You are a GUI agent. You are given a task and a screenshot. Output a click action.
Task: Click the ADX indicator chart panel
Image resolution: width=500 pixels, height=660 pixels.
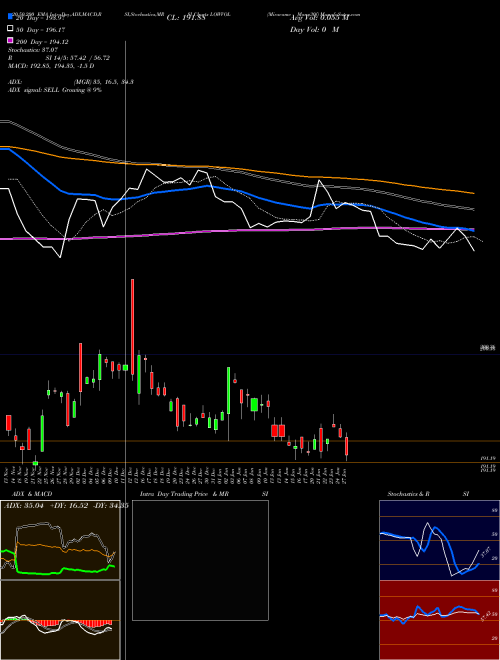(60, 540)
